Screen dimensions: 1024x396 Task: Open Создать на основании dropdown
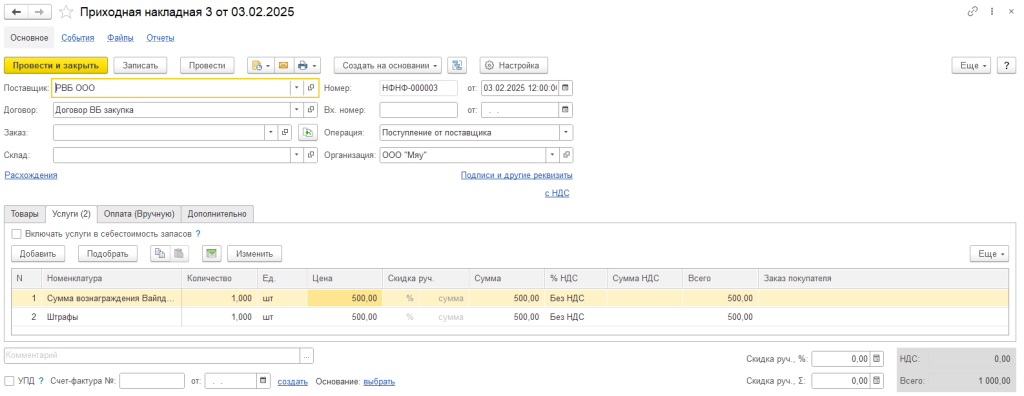(x=388, y=65)
